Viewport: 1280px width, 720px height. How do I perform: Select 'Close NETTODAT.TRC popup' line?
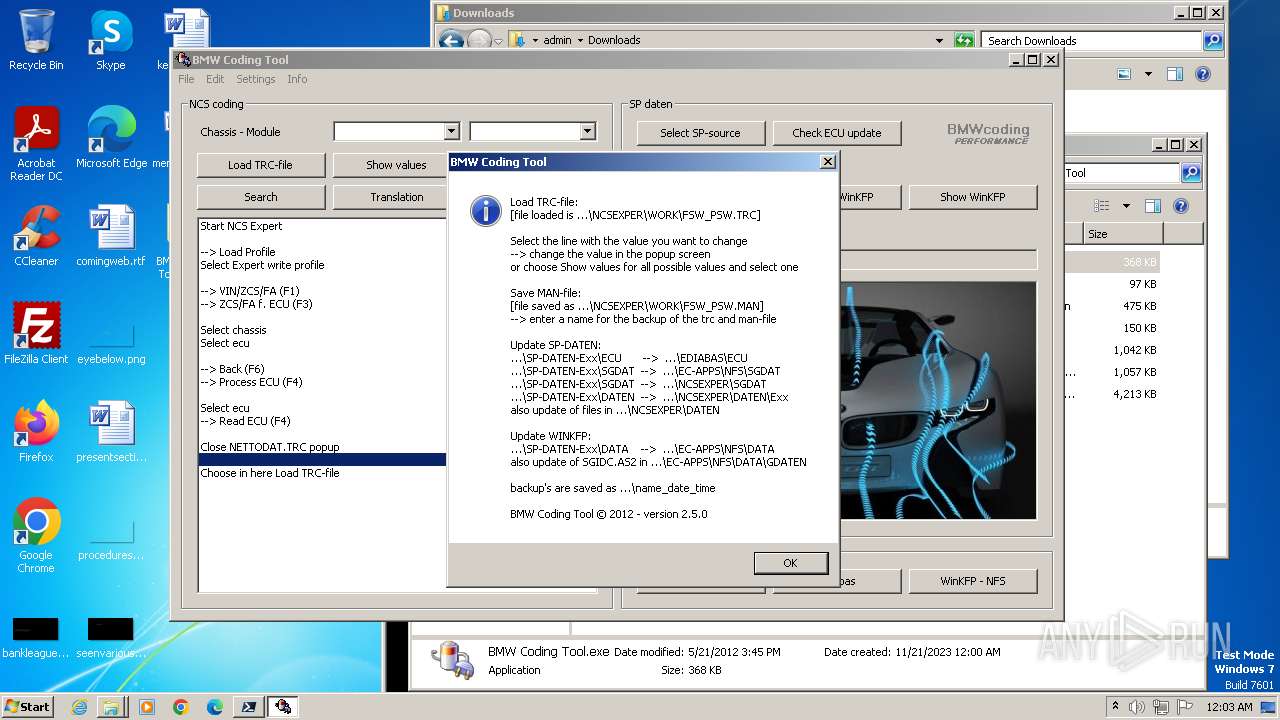coord(269,447)
